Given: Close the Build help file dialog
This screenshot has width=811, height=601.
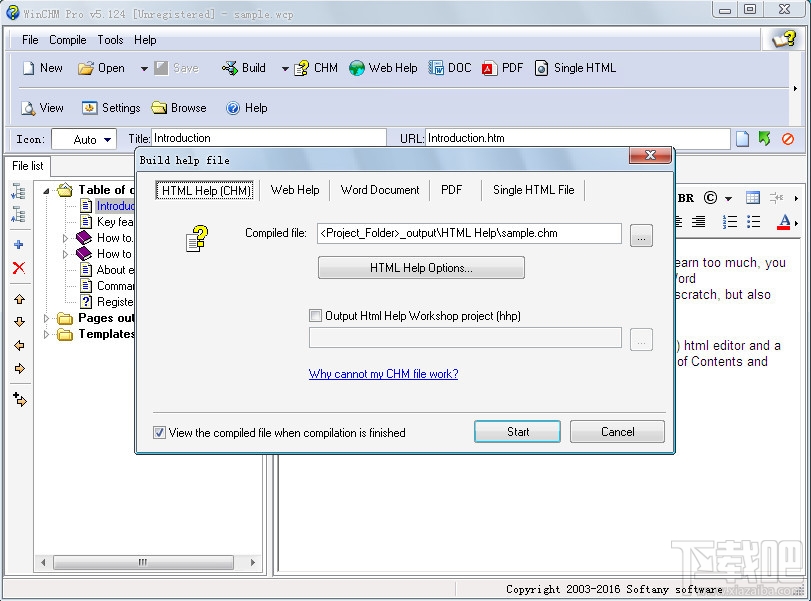Looking at the screenshot, I should click(x=650, y=155).
